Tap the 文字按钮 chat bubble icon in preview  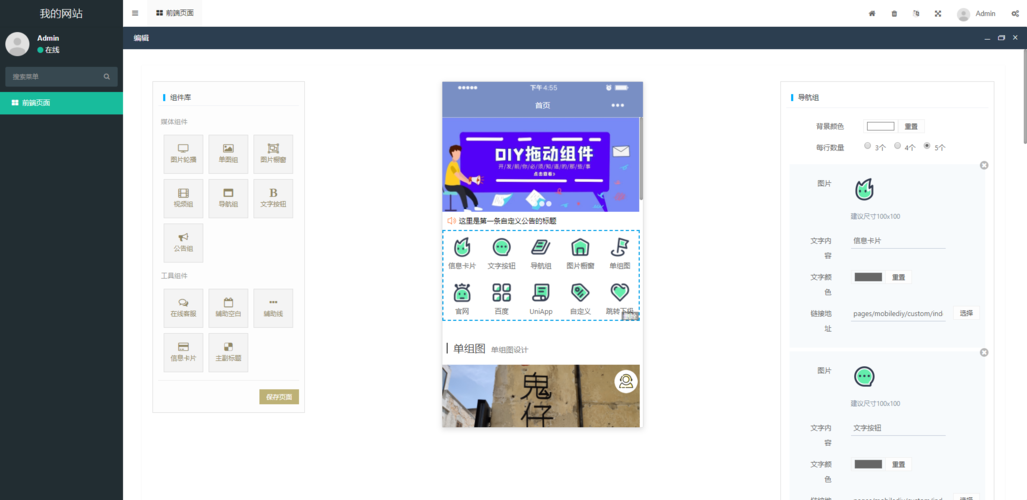coord(502,247)
